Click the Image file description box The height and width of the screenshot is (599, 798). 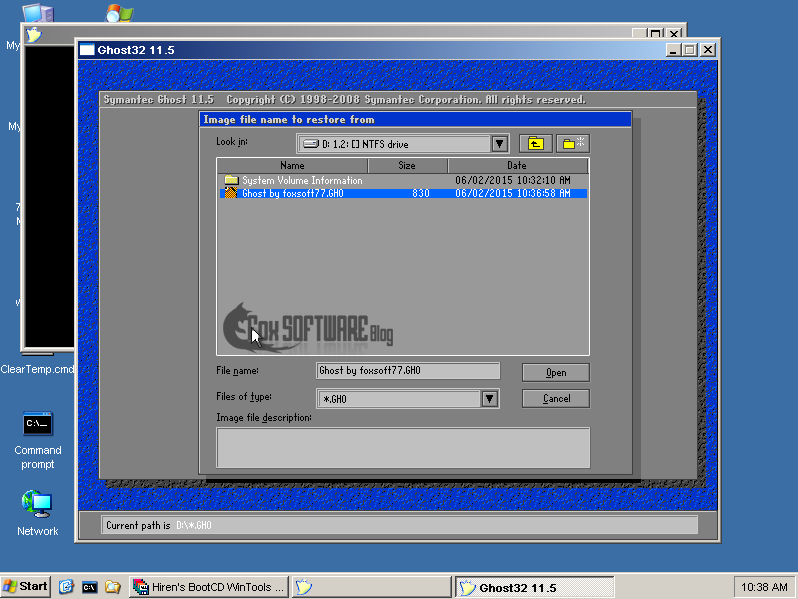click(x=403, y=447)
